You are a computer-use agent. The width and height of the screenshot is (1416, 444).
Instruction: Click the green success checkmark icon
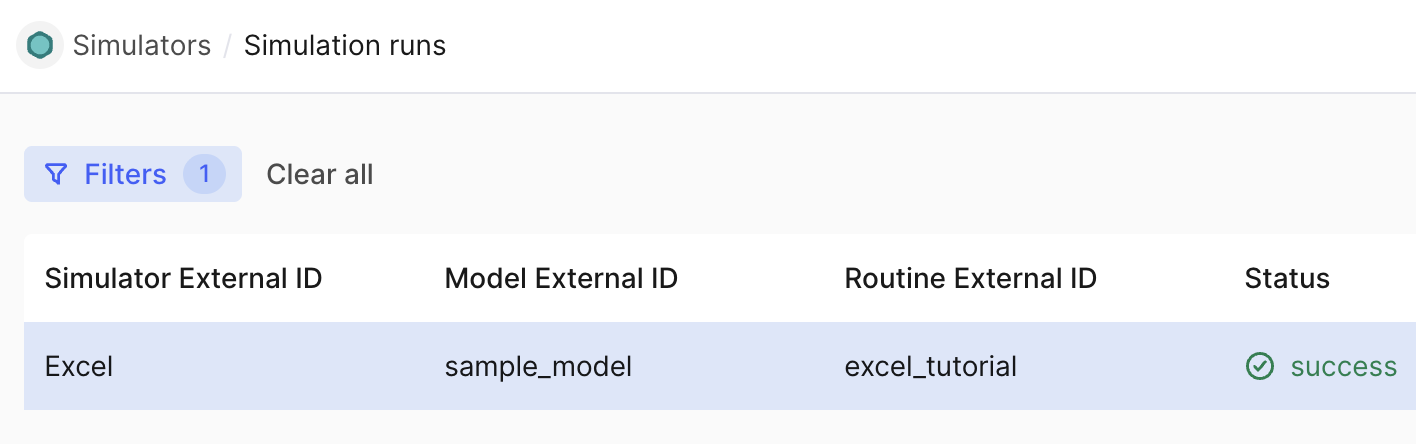click(x=1259, y=367)
